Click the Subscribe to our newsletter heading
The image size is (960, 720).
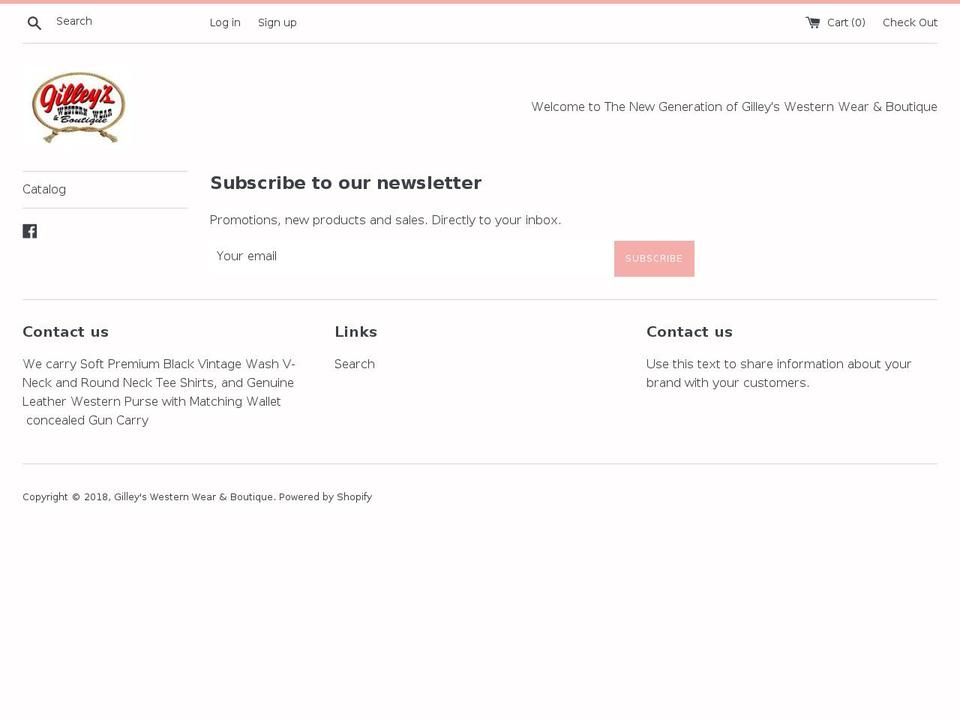[x=346, y=182]
